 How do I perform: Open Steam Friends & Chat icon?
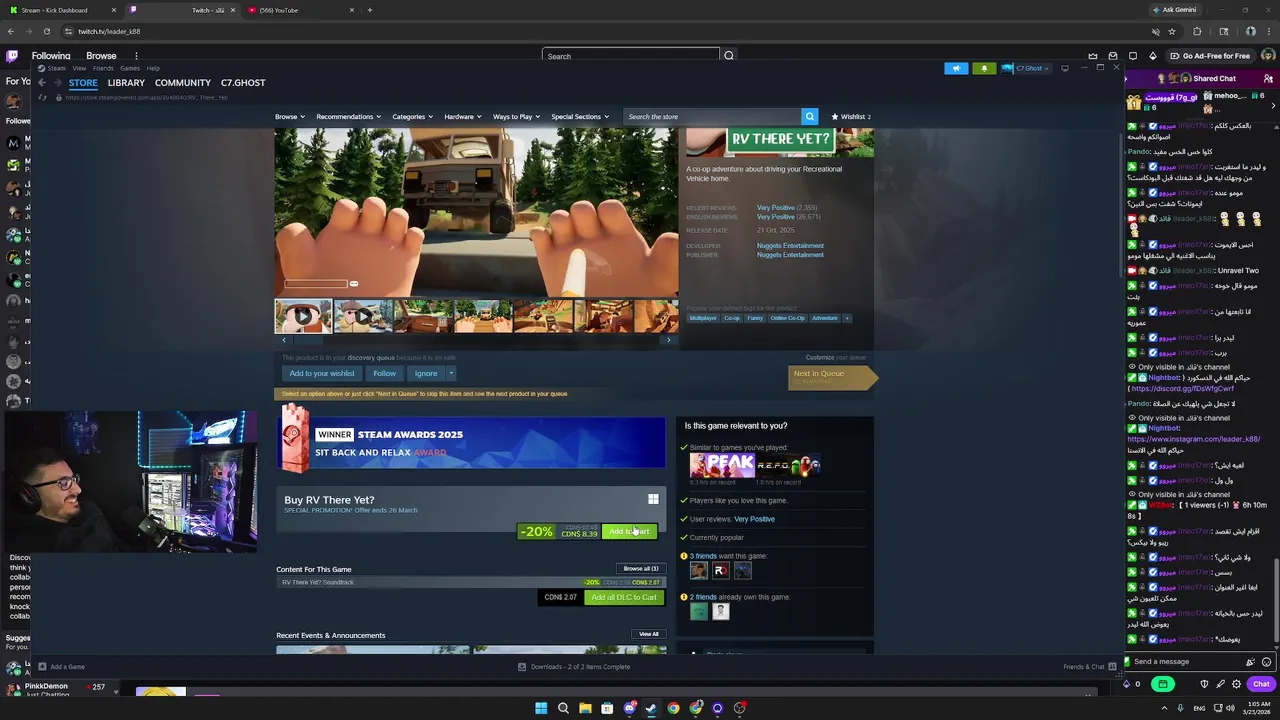pos(1112,667)
